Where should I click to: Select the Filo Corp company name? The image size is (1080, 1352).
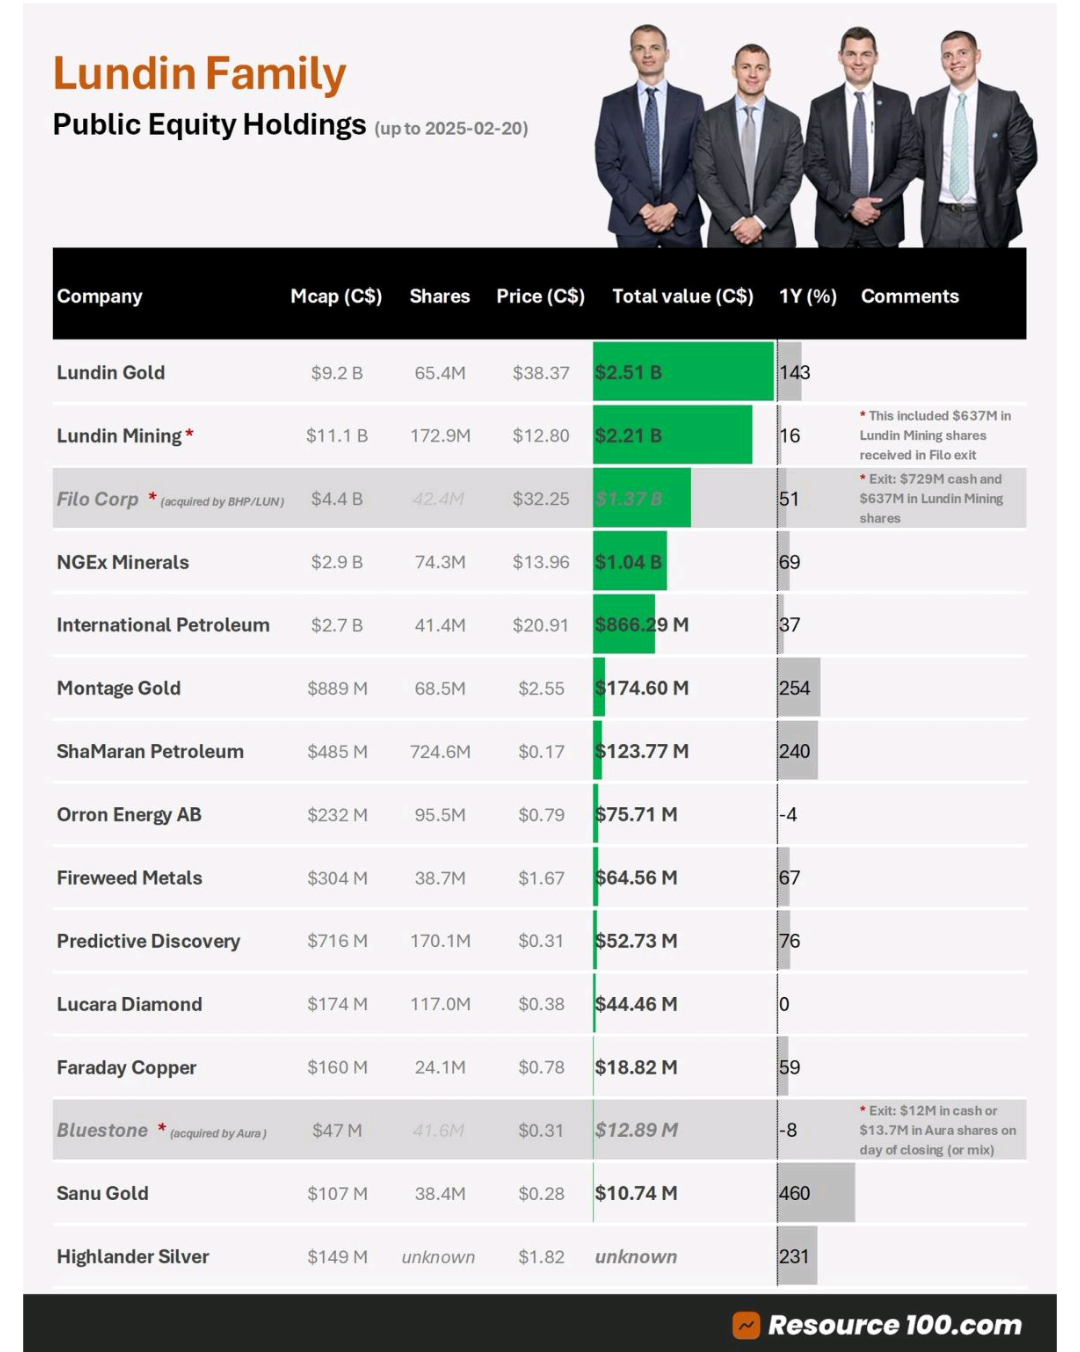click(x=97, y=499)
